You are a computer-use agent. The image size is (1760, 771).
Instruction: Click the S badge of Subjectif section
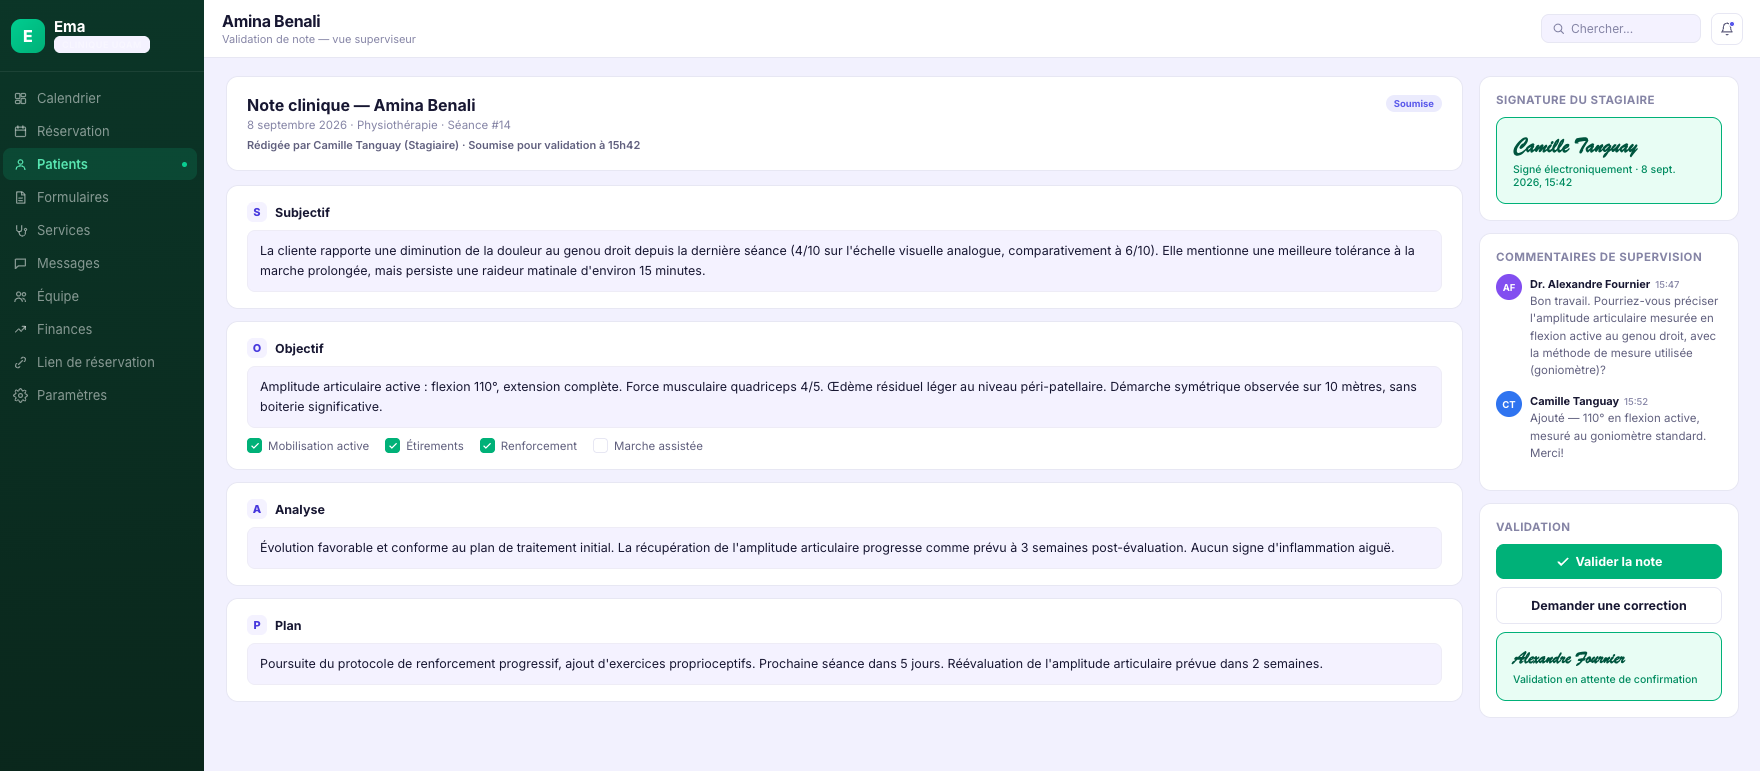(x=257, y=212)
